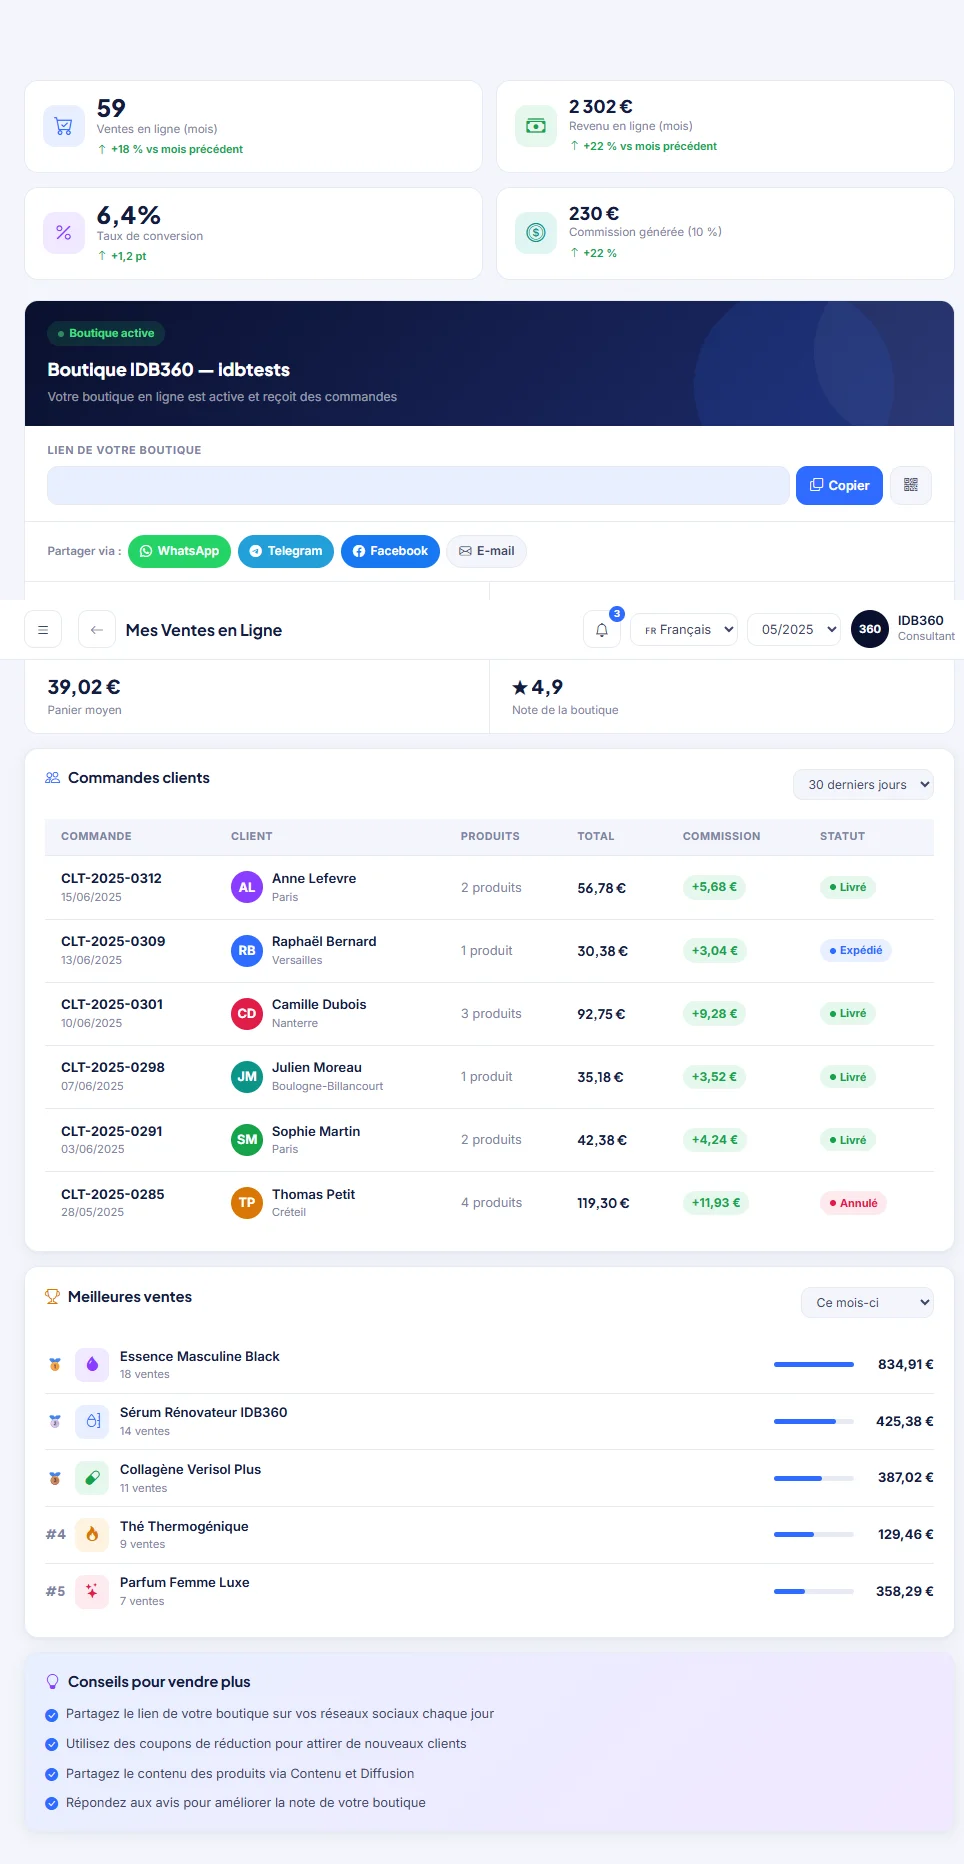Open order CLT-2025-0312

[111, 878]
